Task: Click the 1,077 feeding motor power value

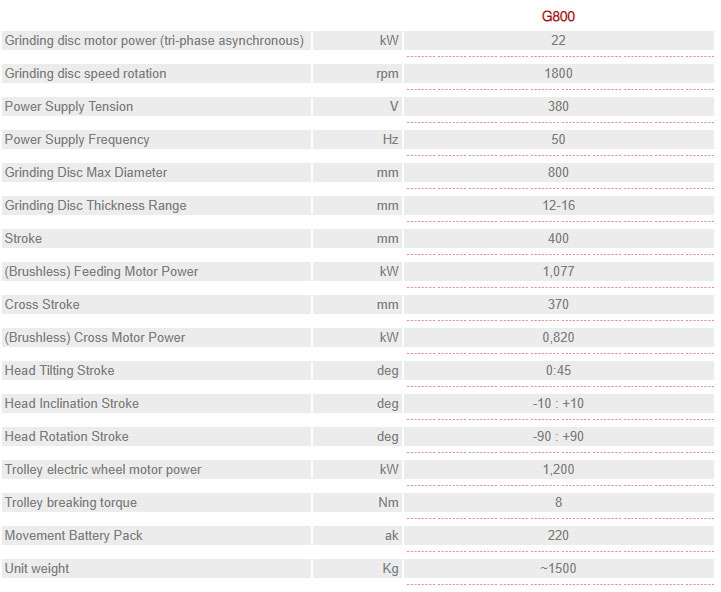Action: coord(559,271)
